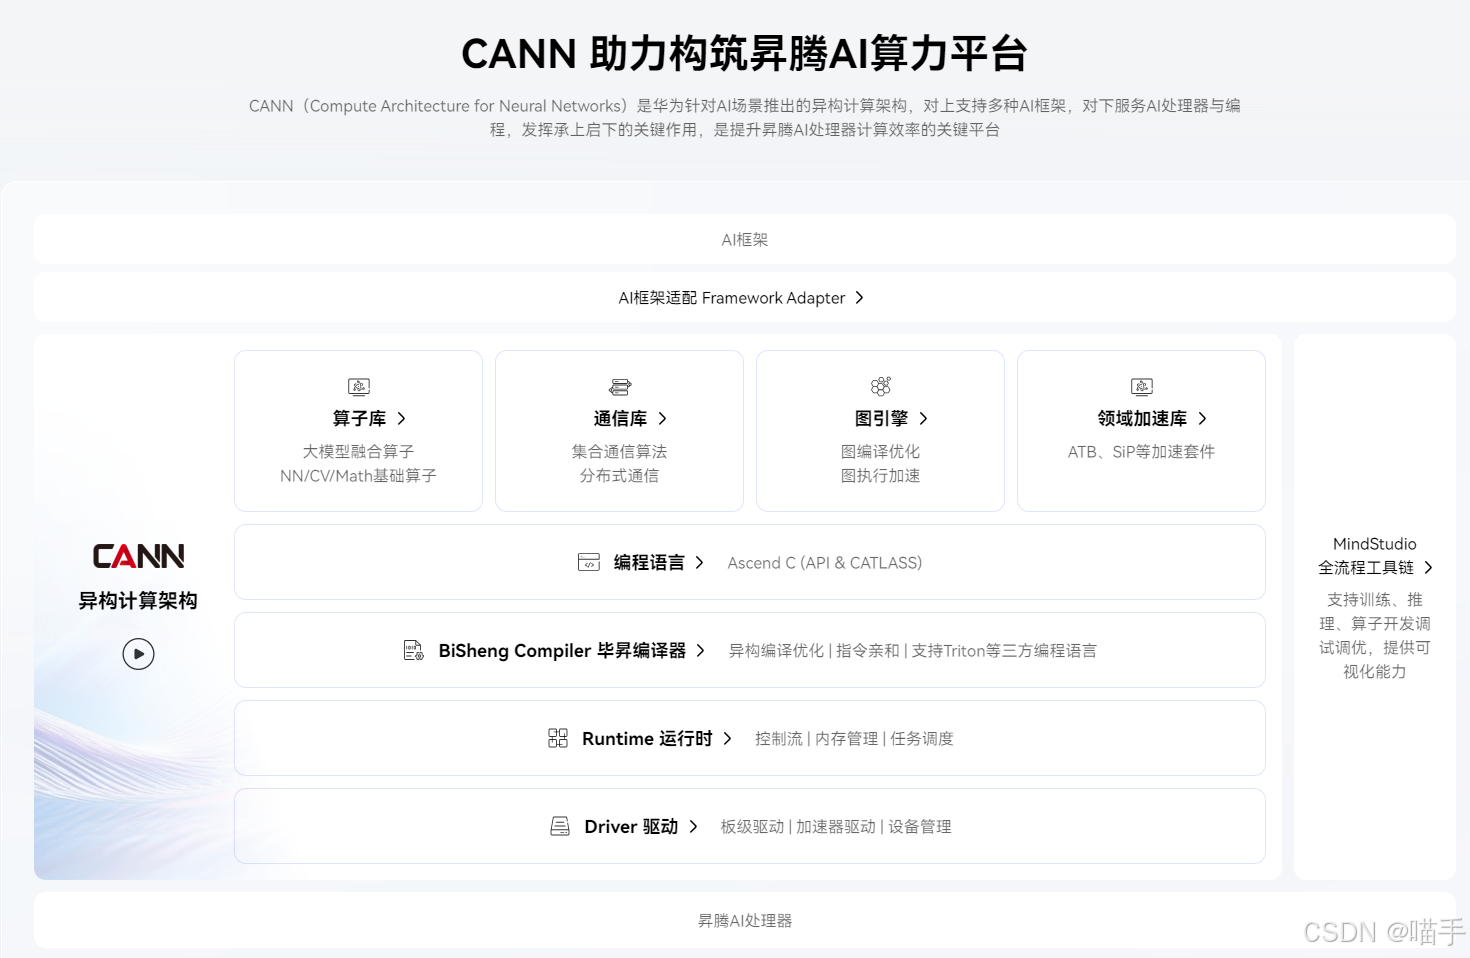Click the CANN intro paragraph text

745,118
